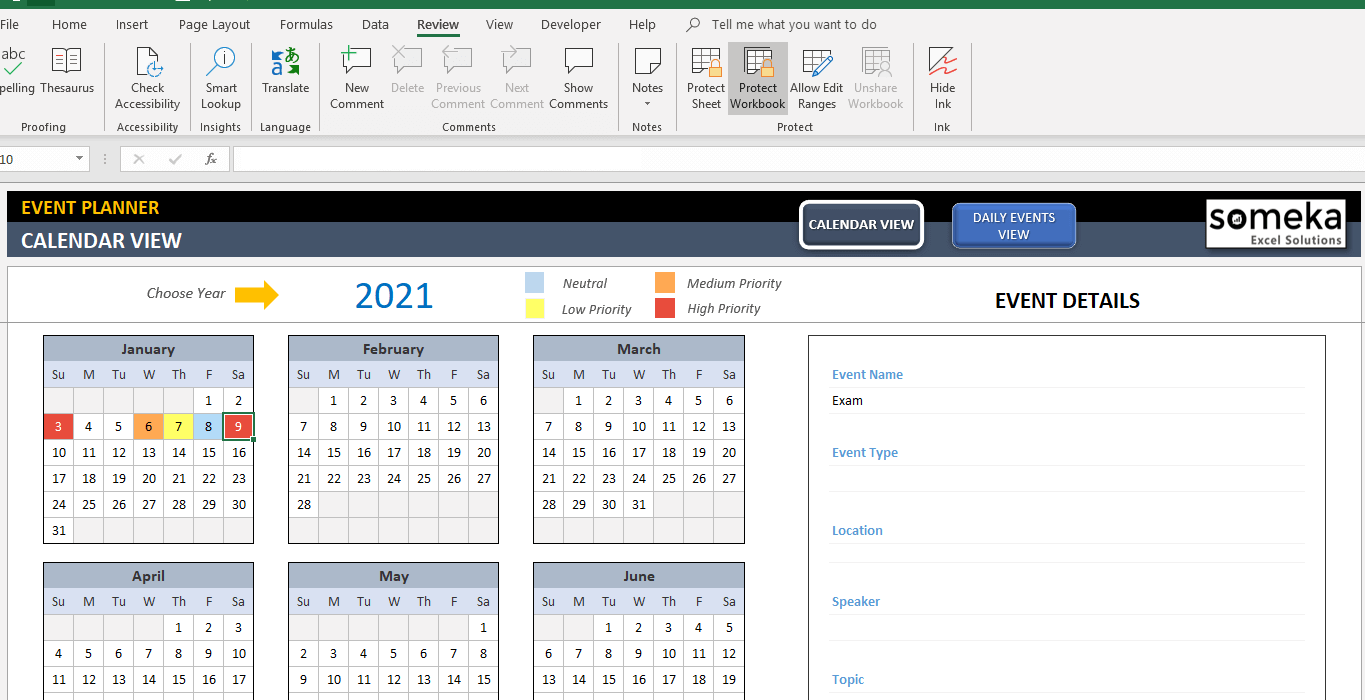
Task: Click Protect Sheet icon
Action: (706, 78)
